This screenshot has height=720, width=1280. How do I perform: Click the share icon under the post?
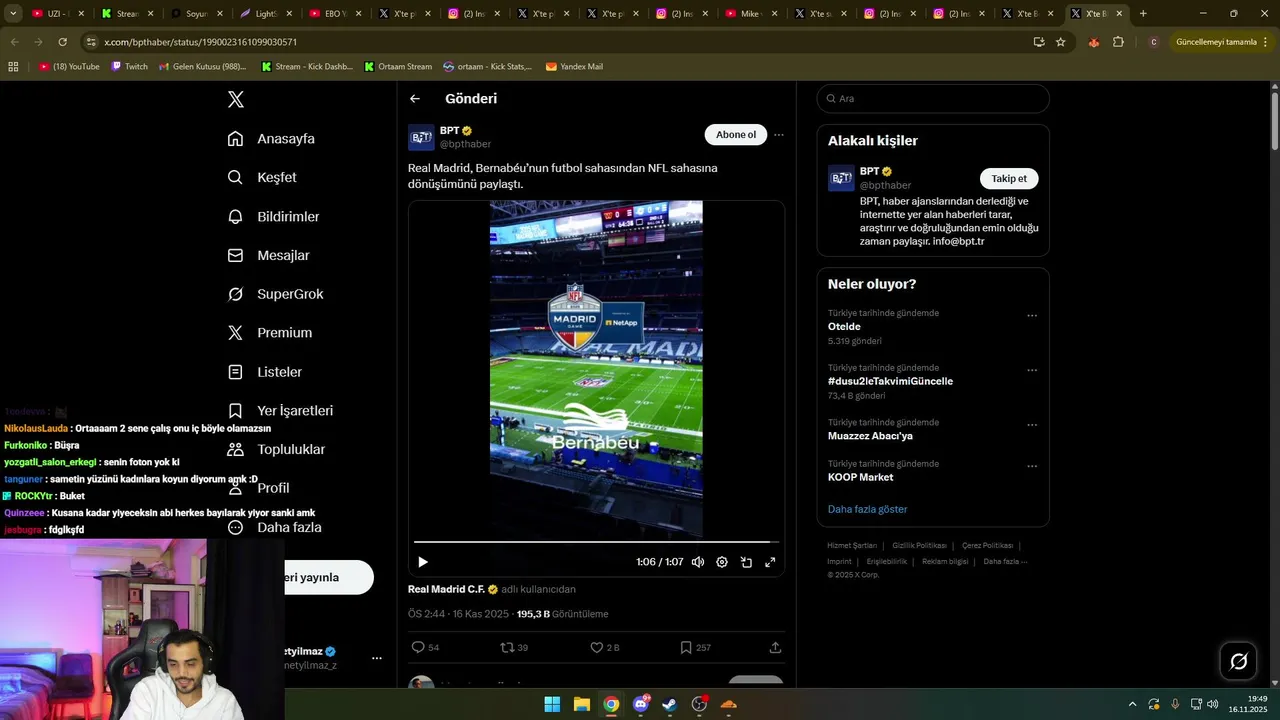pyautogui.click(x=775, y=648)
